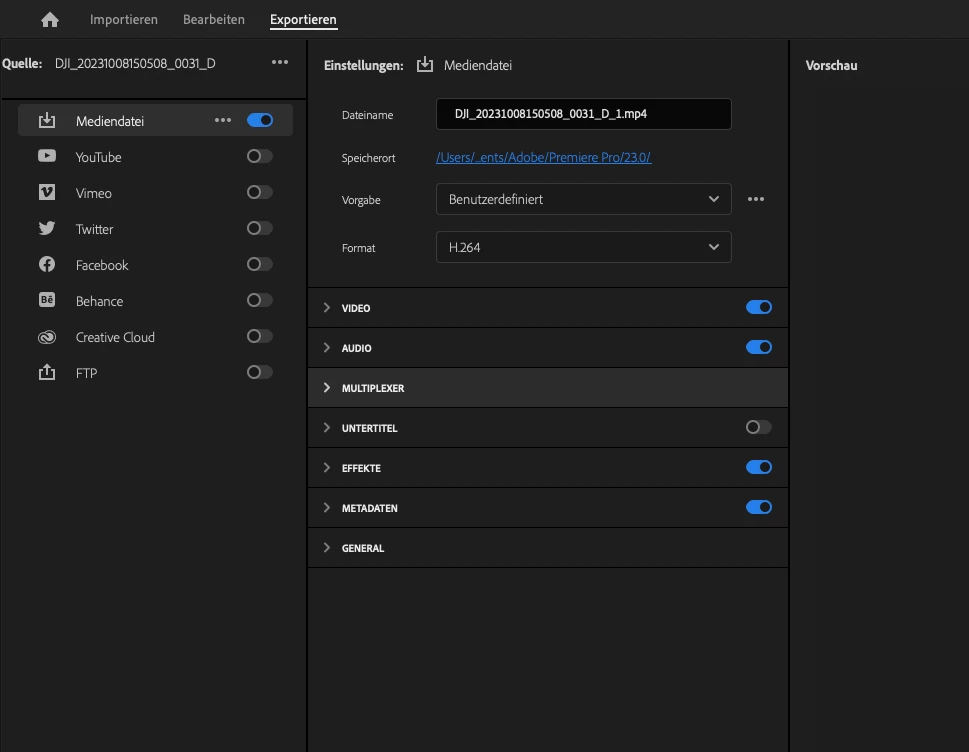Click the METADATEN section title
This screenshot has width=969, height=752.
[x=370, y=508]
